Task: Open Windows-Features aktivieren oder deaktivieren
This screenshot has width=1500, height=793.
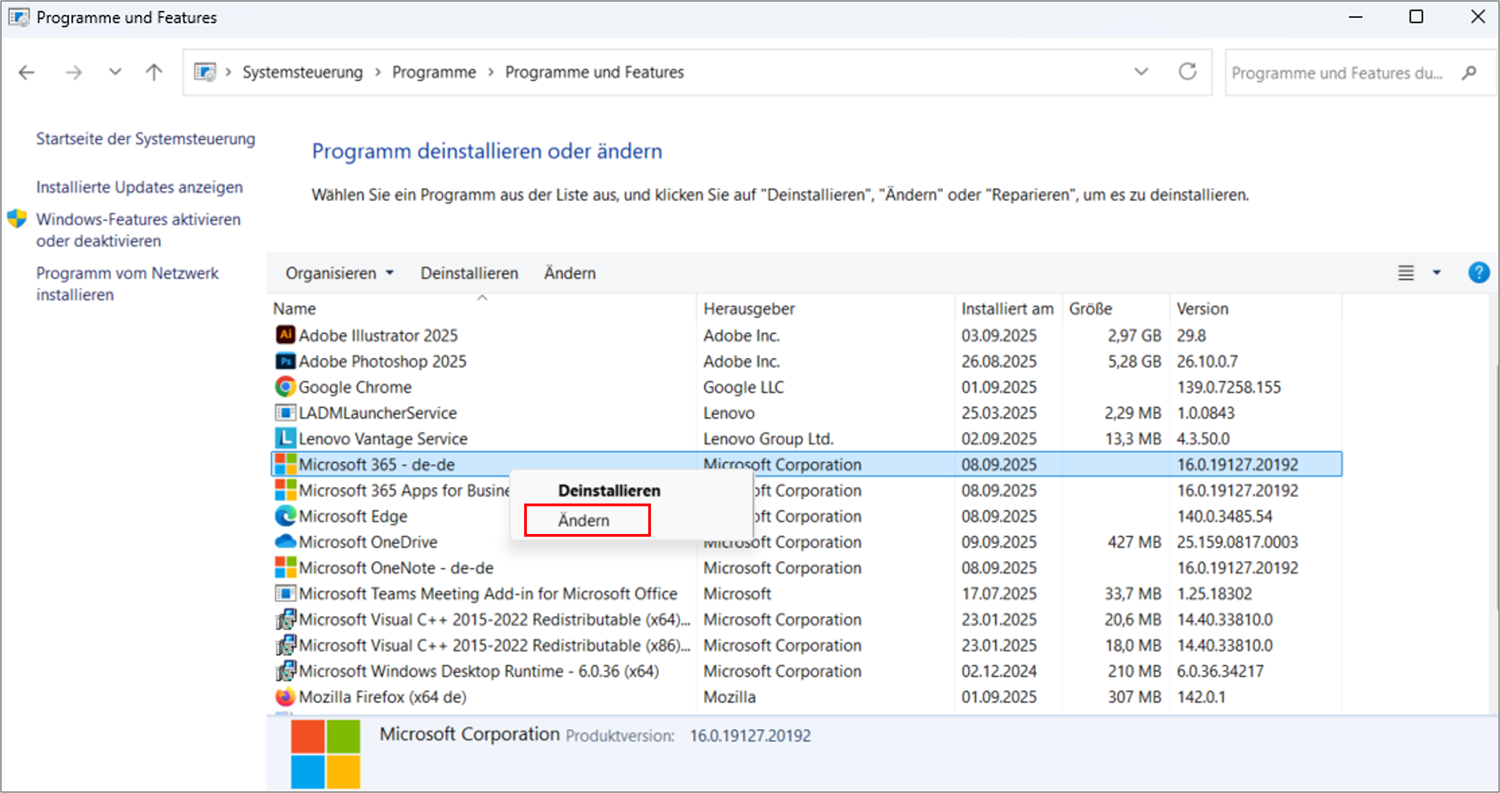Action: tap(138, 230)
